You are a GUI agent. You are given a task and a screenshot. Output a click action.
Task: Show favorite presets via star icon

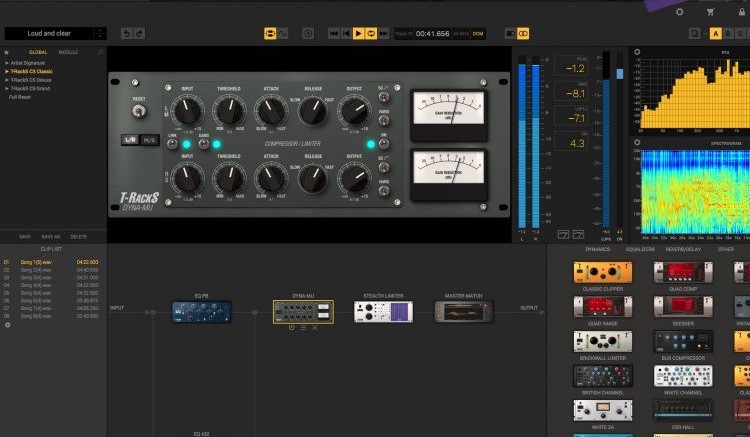pyautogui.click(x=6, y=52)
